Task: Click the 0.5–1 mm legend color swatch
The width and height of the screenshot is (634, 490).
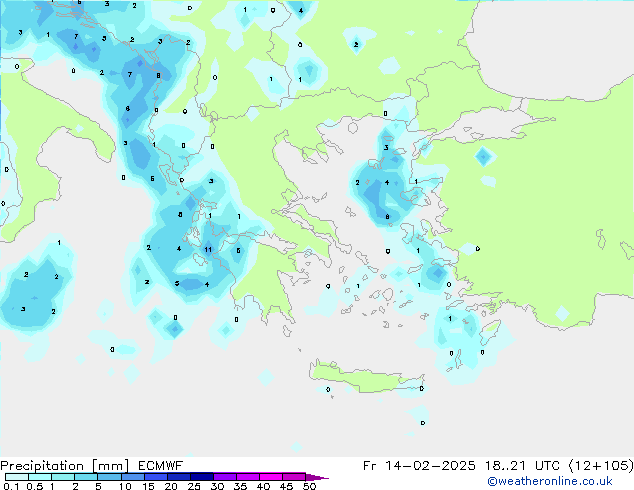Action: (40, 477)
